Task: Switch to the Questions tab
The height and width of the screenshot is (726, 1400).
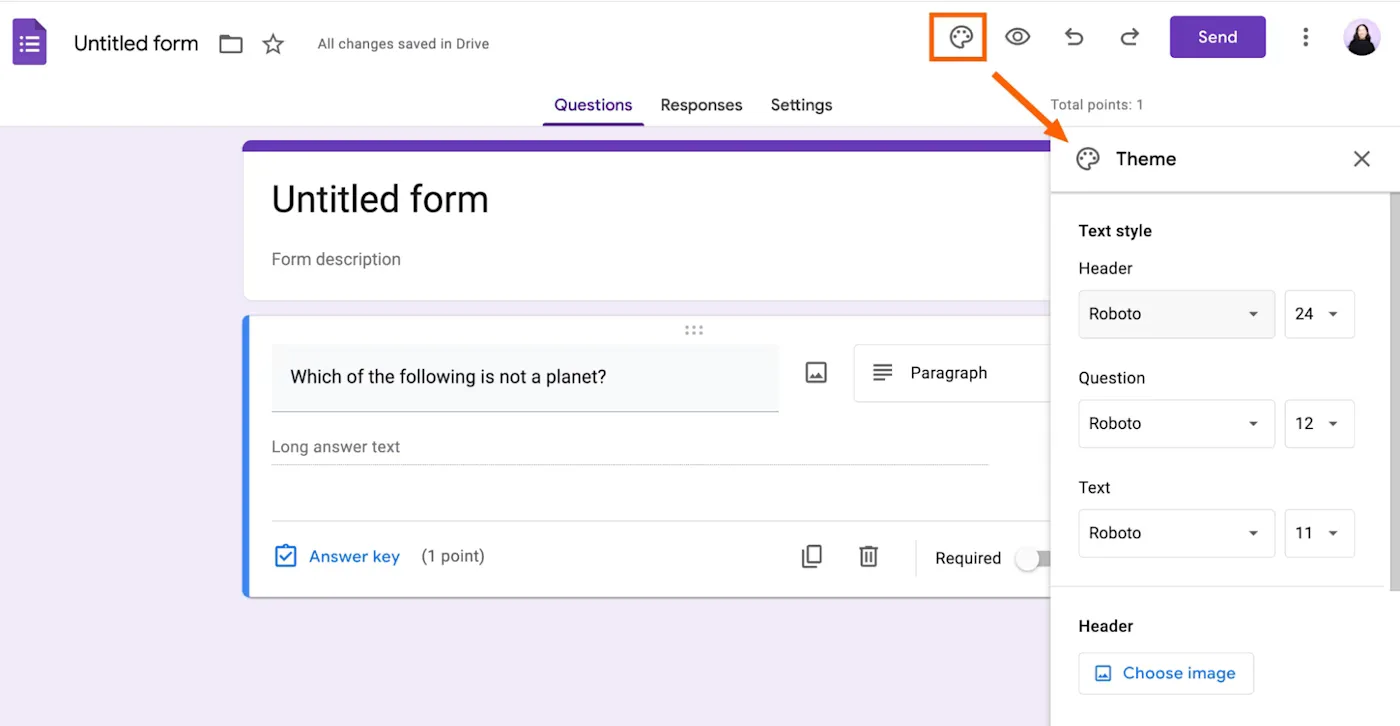Action: click(593, 105)
